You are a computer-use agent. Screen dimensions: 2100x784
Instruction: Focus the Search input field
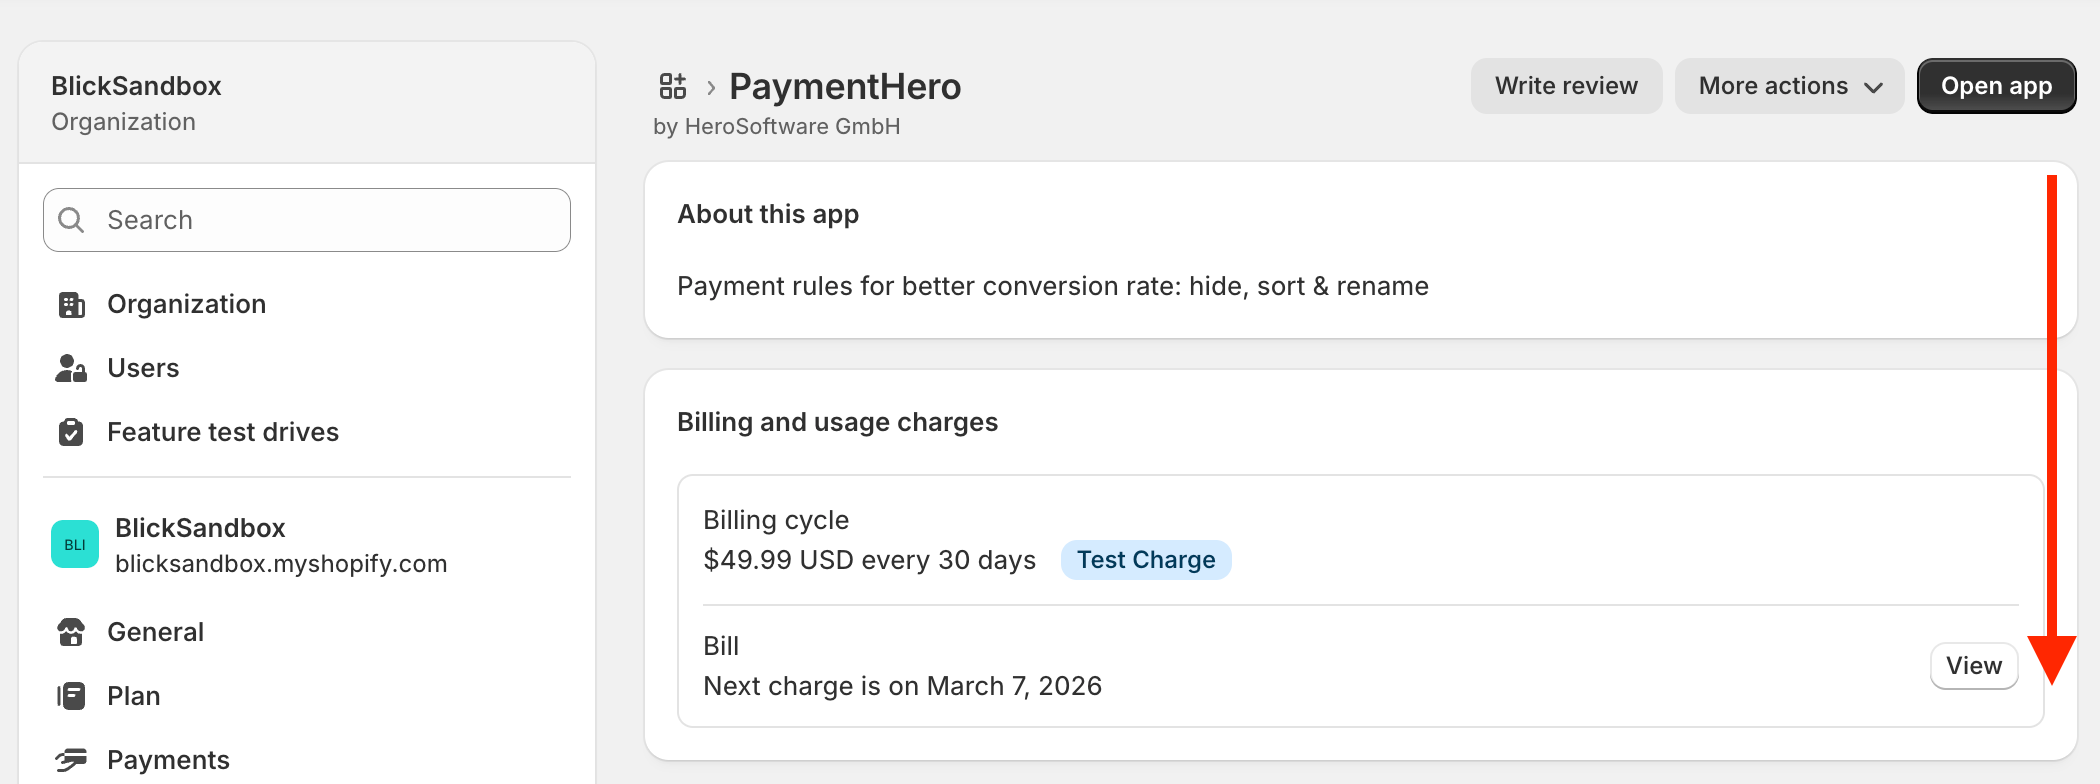click(x=307, y=220)
